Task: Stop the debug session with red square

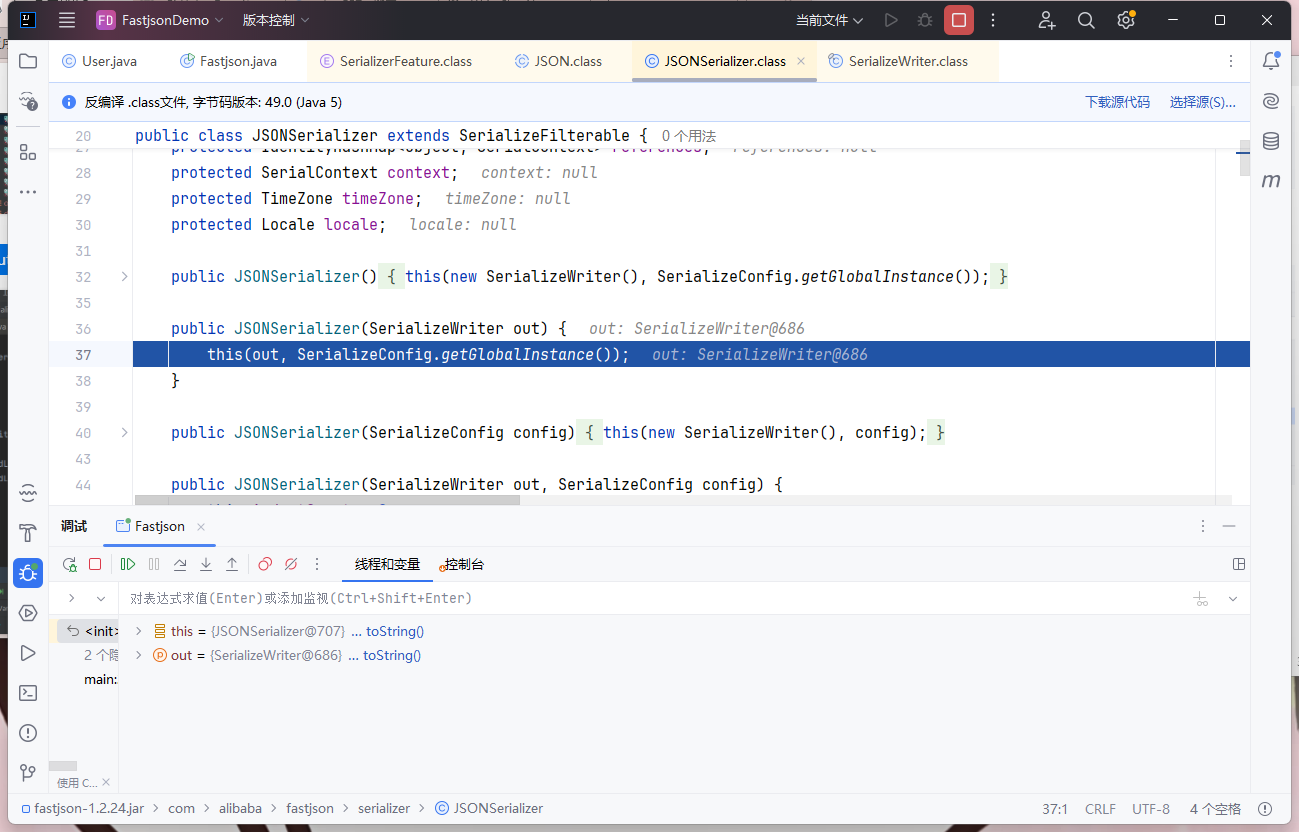Action: tap(95, 564)
